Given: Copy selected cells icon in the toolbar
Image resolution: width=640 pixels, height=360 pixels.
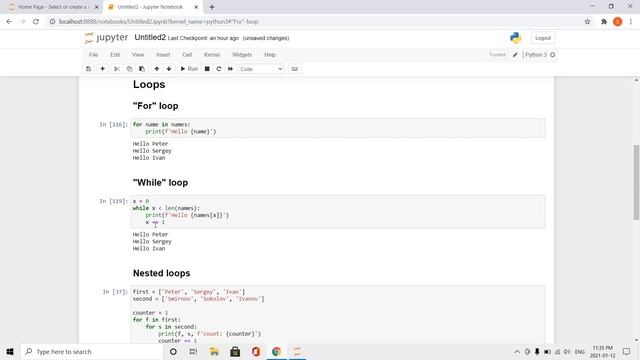Looking at the screenshot, I should (x=129, y=69).
